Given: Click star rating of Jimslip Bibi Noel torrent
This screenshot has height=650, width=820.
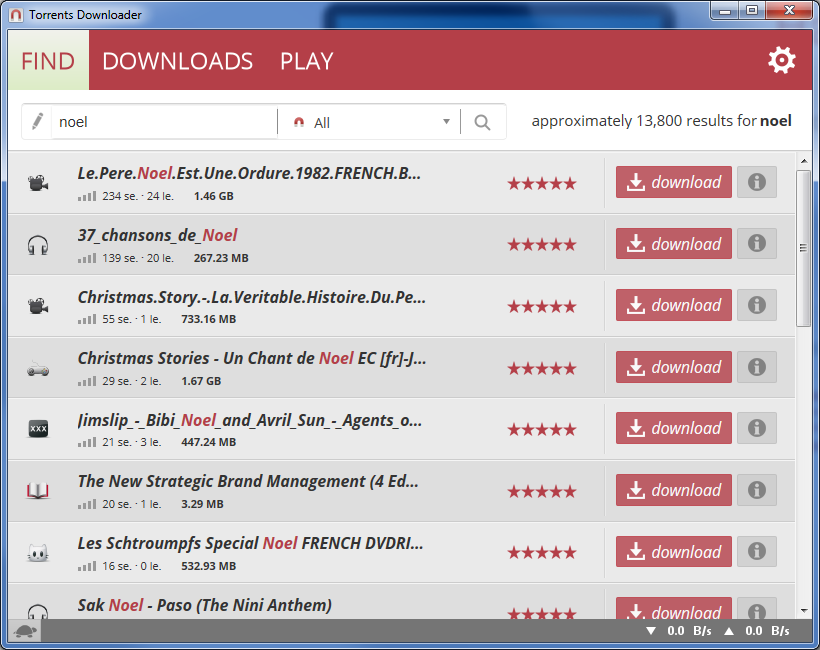Looking at the screenshot, I should coord(541,429).
